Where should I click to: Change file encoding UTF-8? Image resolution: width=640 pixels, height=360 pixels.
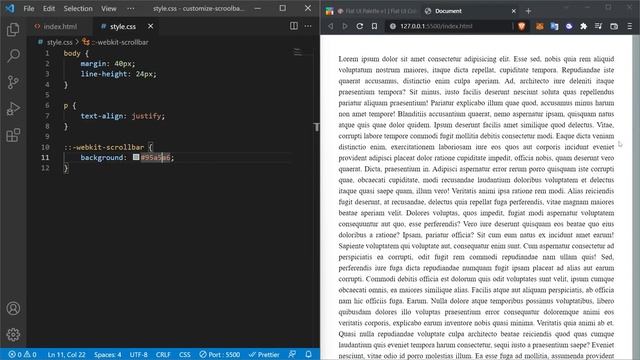click(x=139, y=354)
